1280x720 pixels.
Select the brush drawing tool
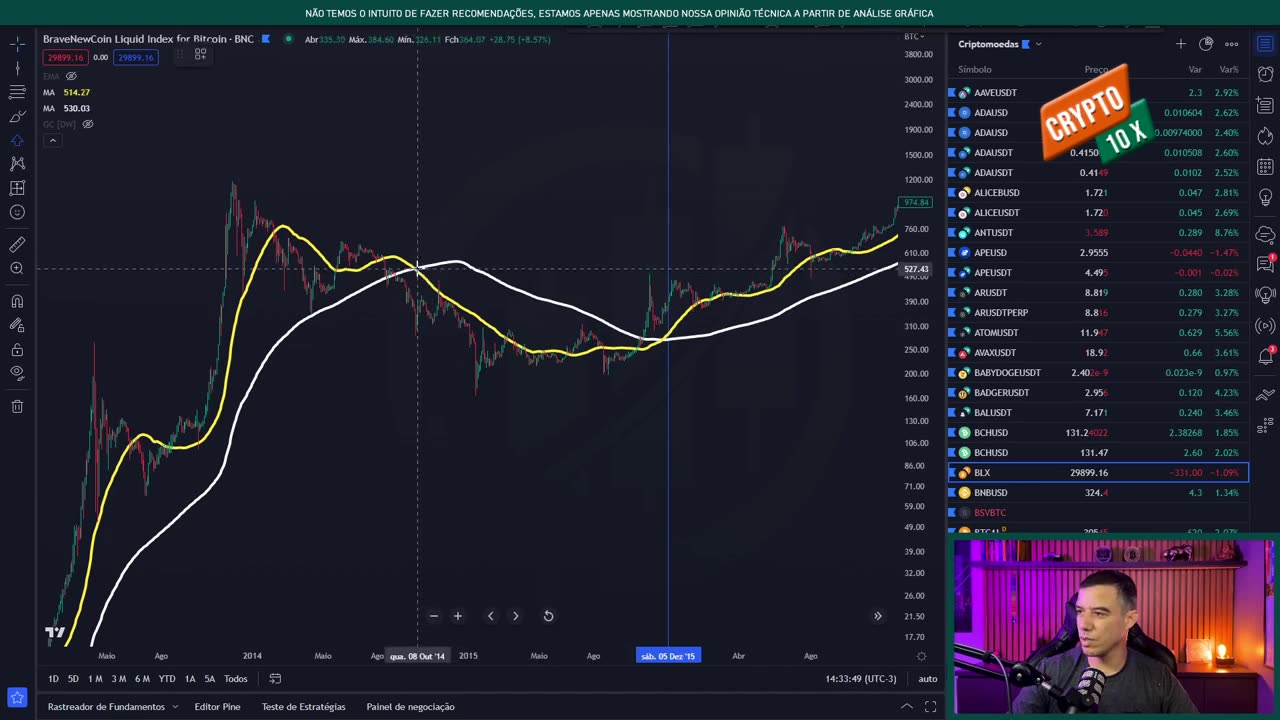coord(17,116)
